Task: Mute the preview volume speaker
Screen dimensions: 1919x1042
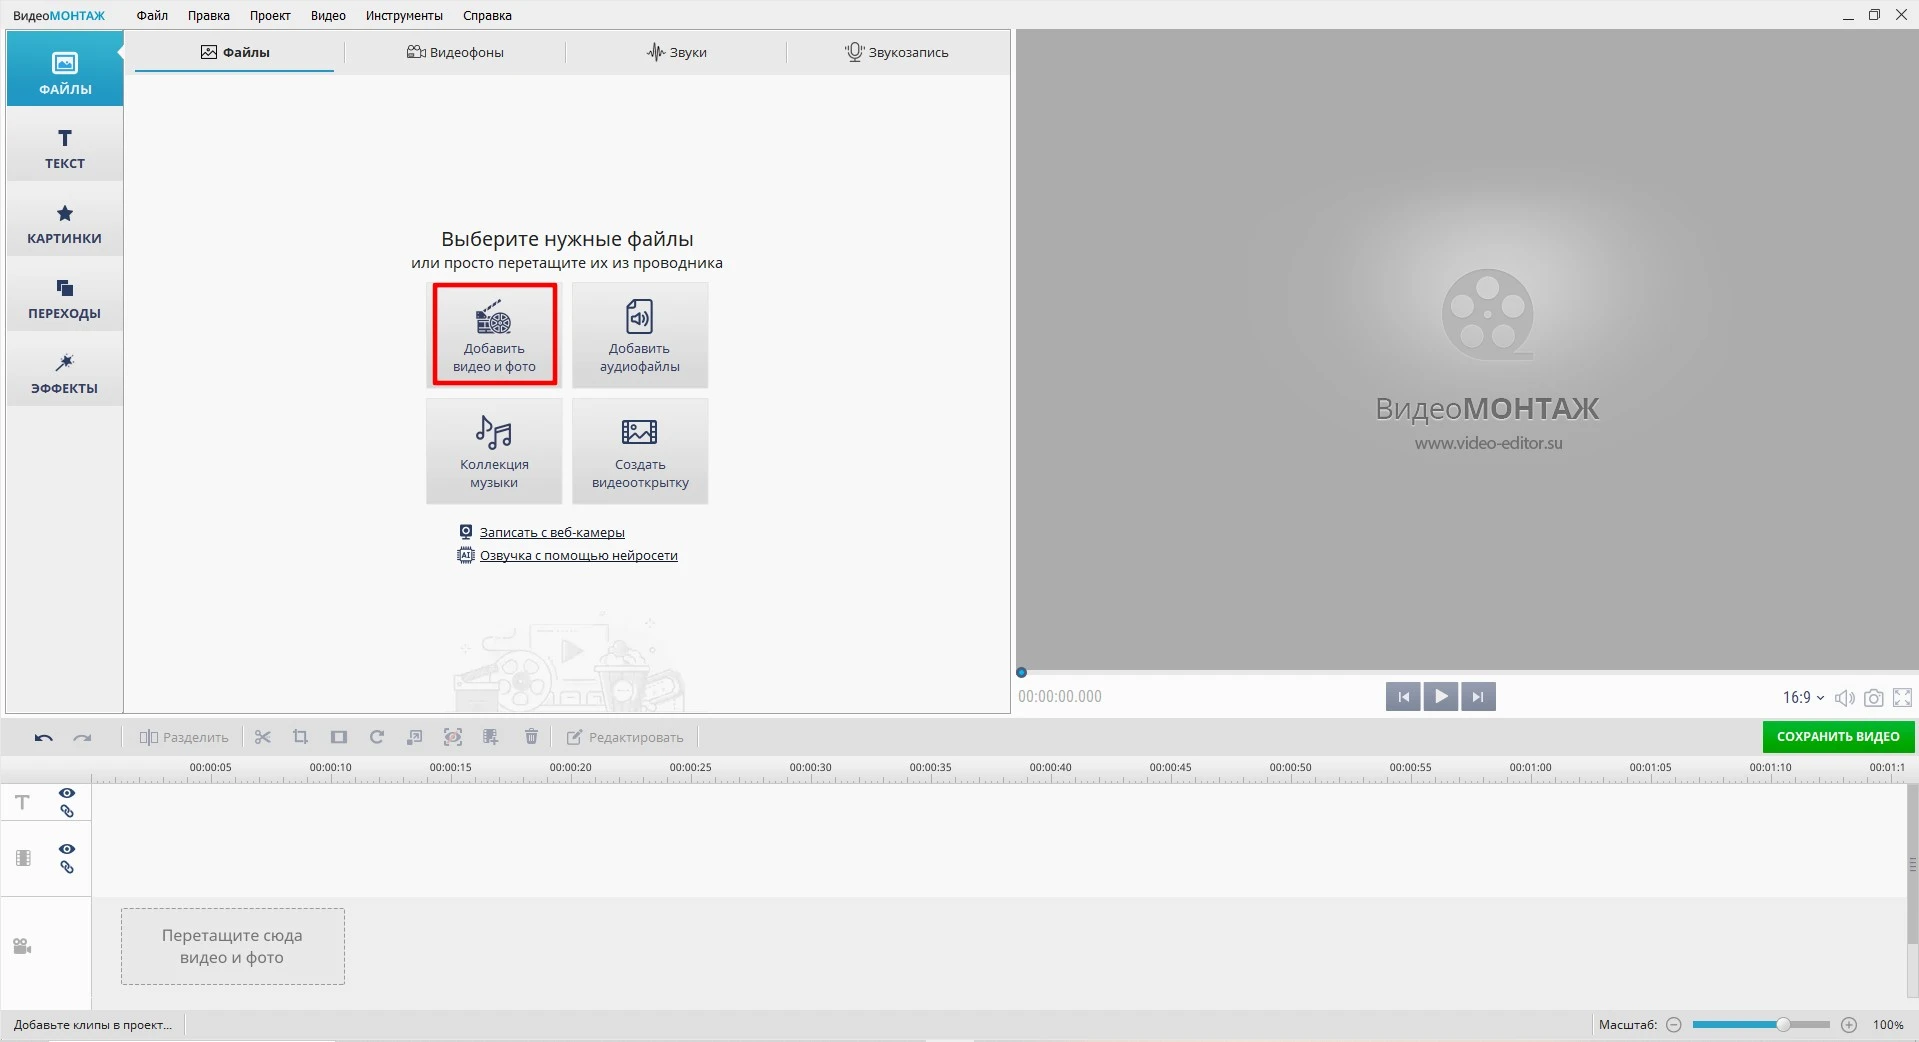Action: pyautogui.click(x=1845, y=698)
